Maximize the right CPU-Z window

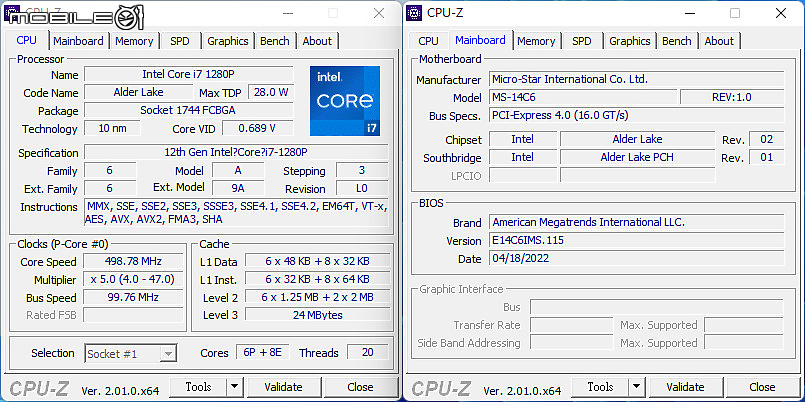(735, 13)
